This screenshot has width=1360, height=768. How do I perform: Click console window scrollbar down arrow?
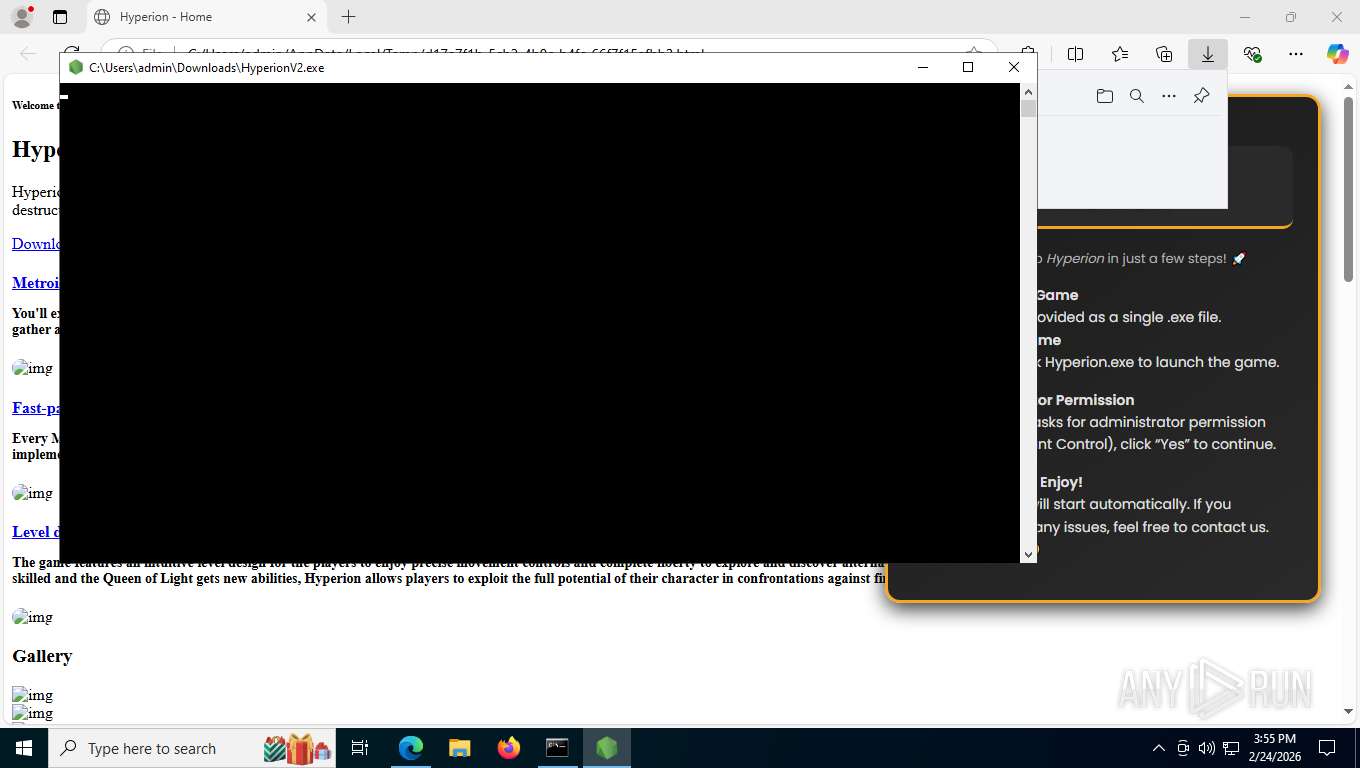point(1028,554)
